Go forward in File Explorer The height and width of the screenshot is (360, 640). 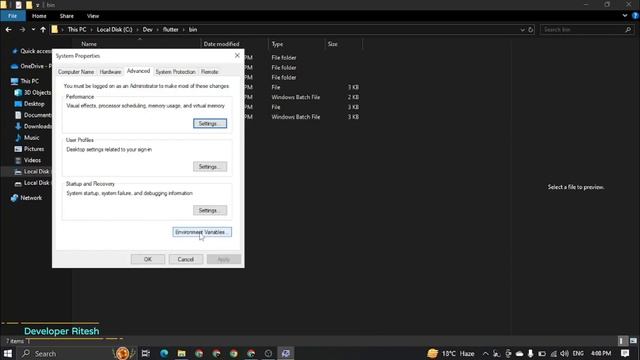(x=22, y=29)
